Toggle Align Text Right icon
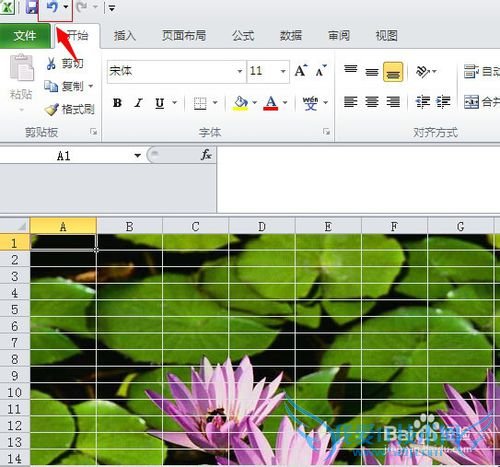The image size is (500, 467). (393, 102)
